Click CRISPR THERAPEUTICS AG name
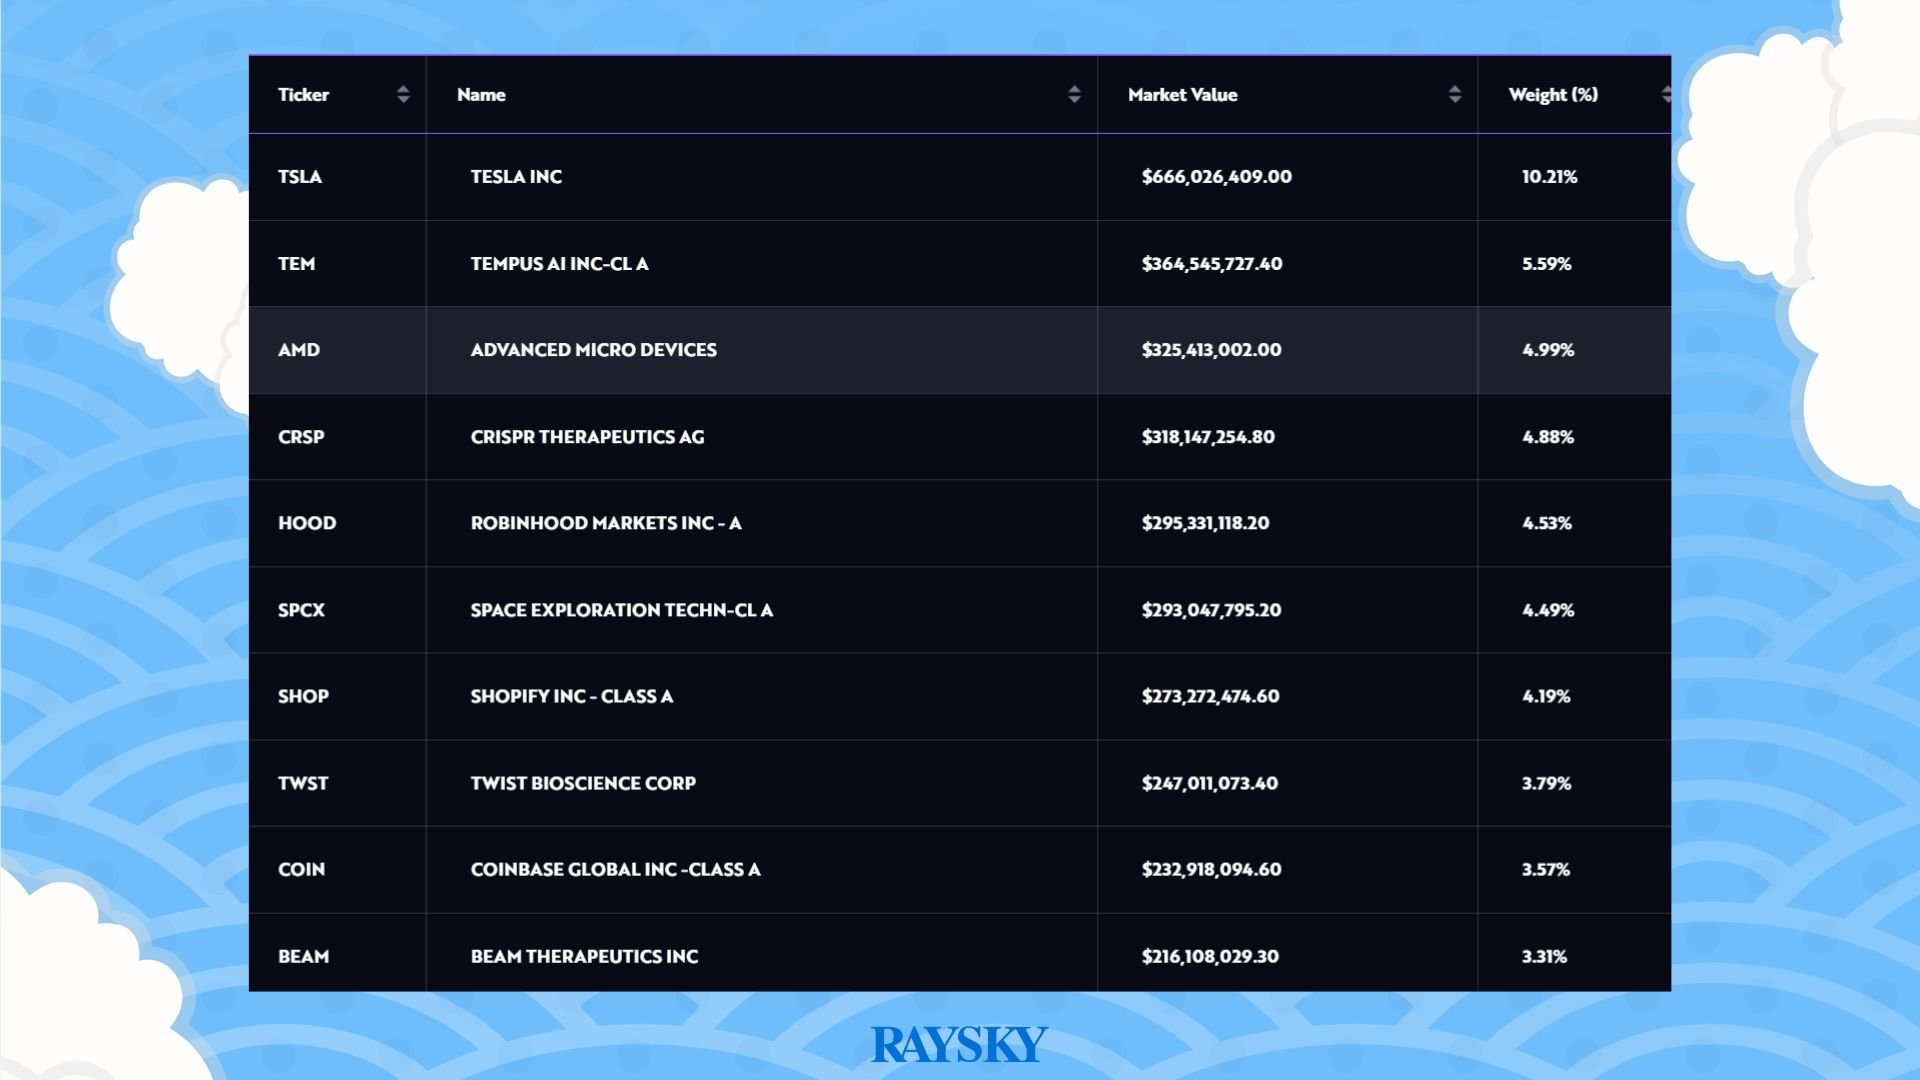Image resolution: width=1920 pixels, height=1080 pixels. [588, 437]
